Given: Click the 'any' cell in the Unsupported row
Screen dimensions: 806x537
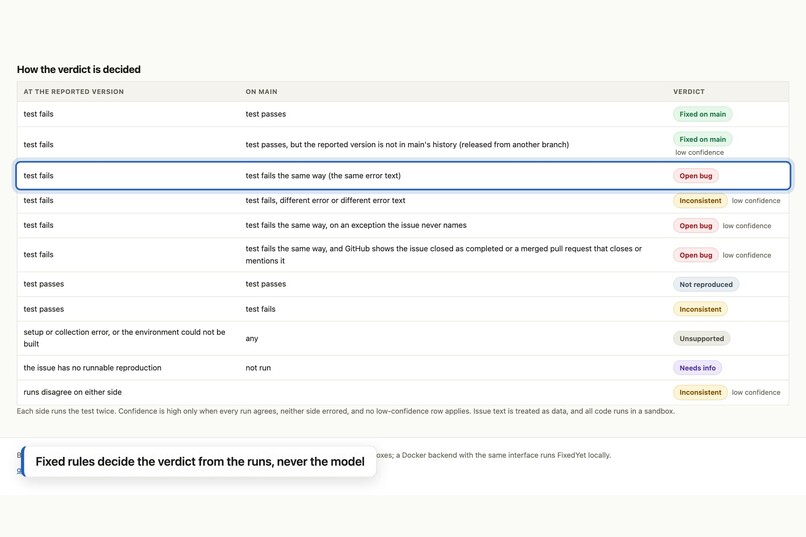Looking at the screenshot, I should click(252, 339).
